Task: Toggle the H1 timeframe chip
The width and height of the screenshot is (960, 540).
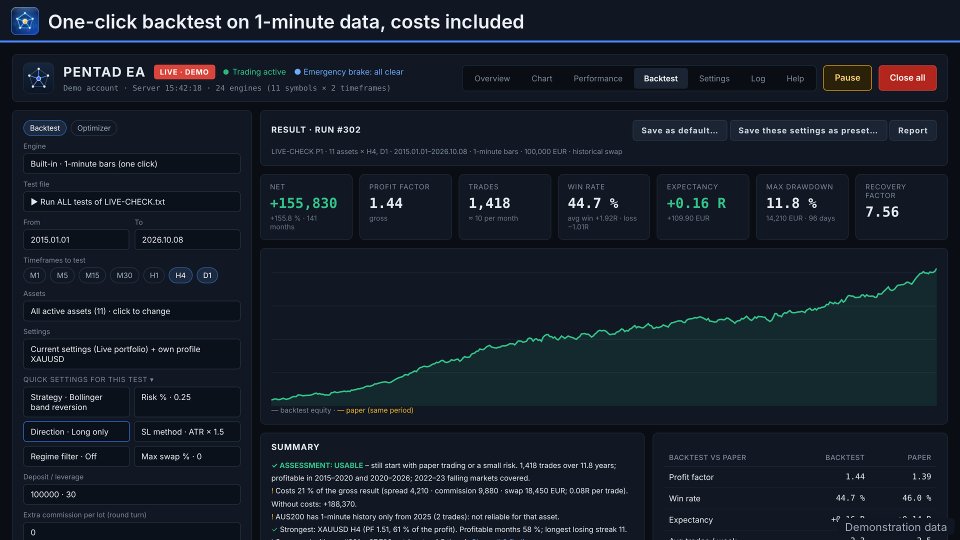Action: tap(154, 276)
